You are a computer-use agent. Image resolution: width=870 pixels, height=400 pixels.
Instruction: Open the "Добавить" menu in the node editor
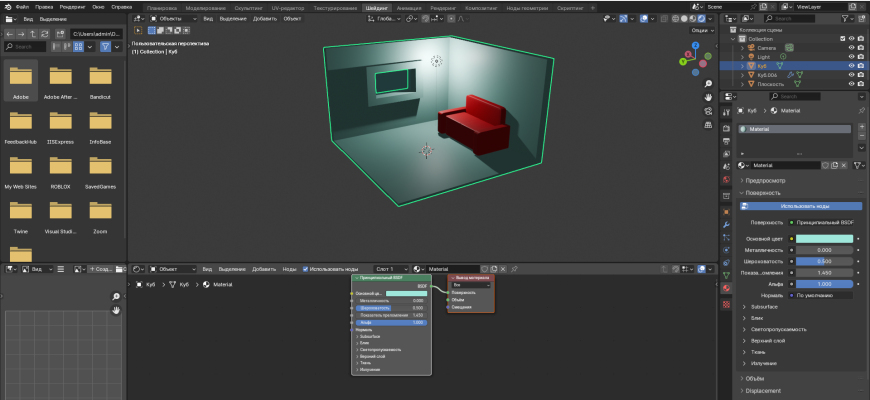(x=264, y=269)
